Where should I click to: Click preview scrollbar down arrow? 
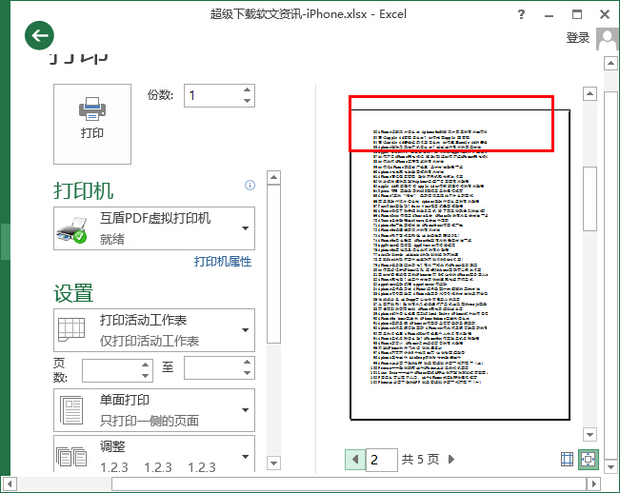point(590,434)
